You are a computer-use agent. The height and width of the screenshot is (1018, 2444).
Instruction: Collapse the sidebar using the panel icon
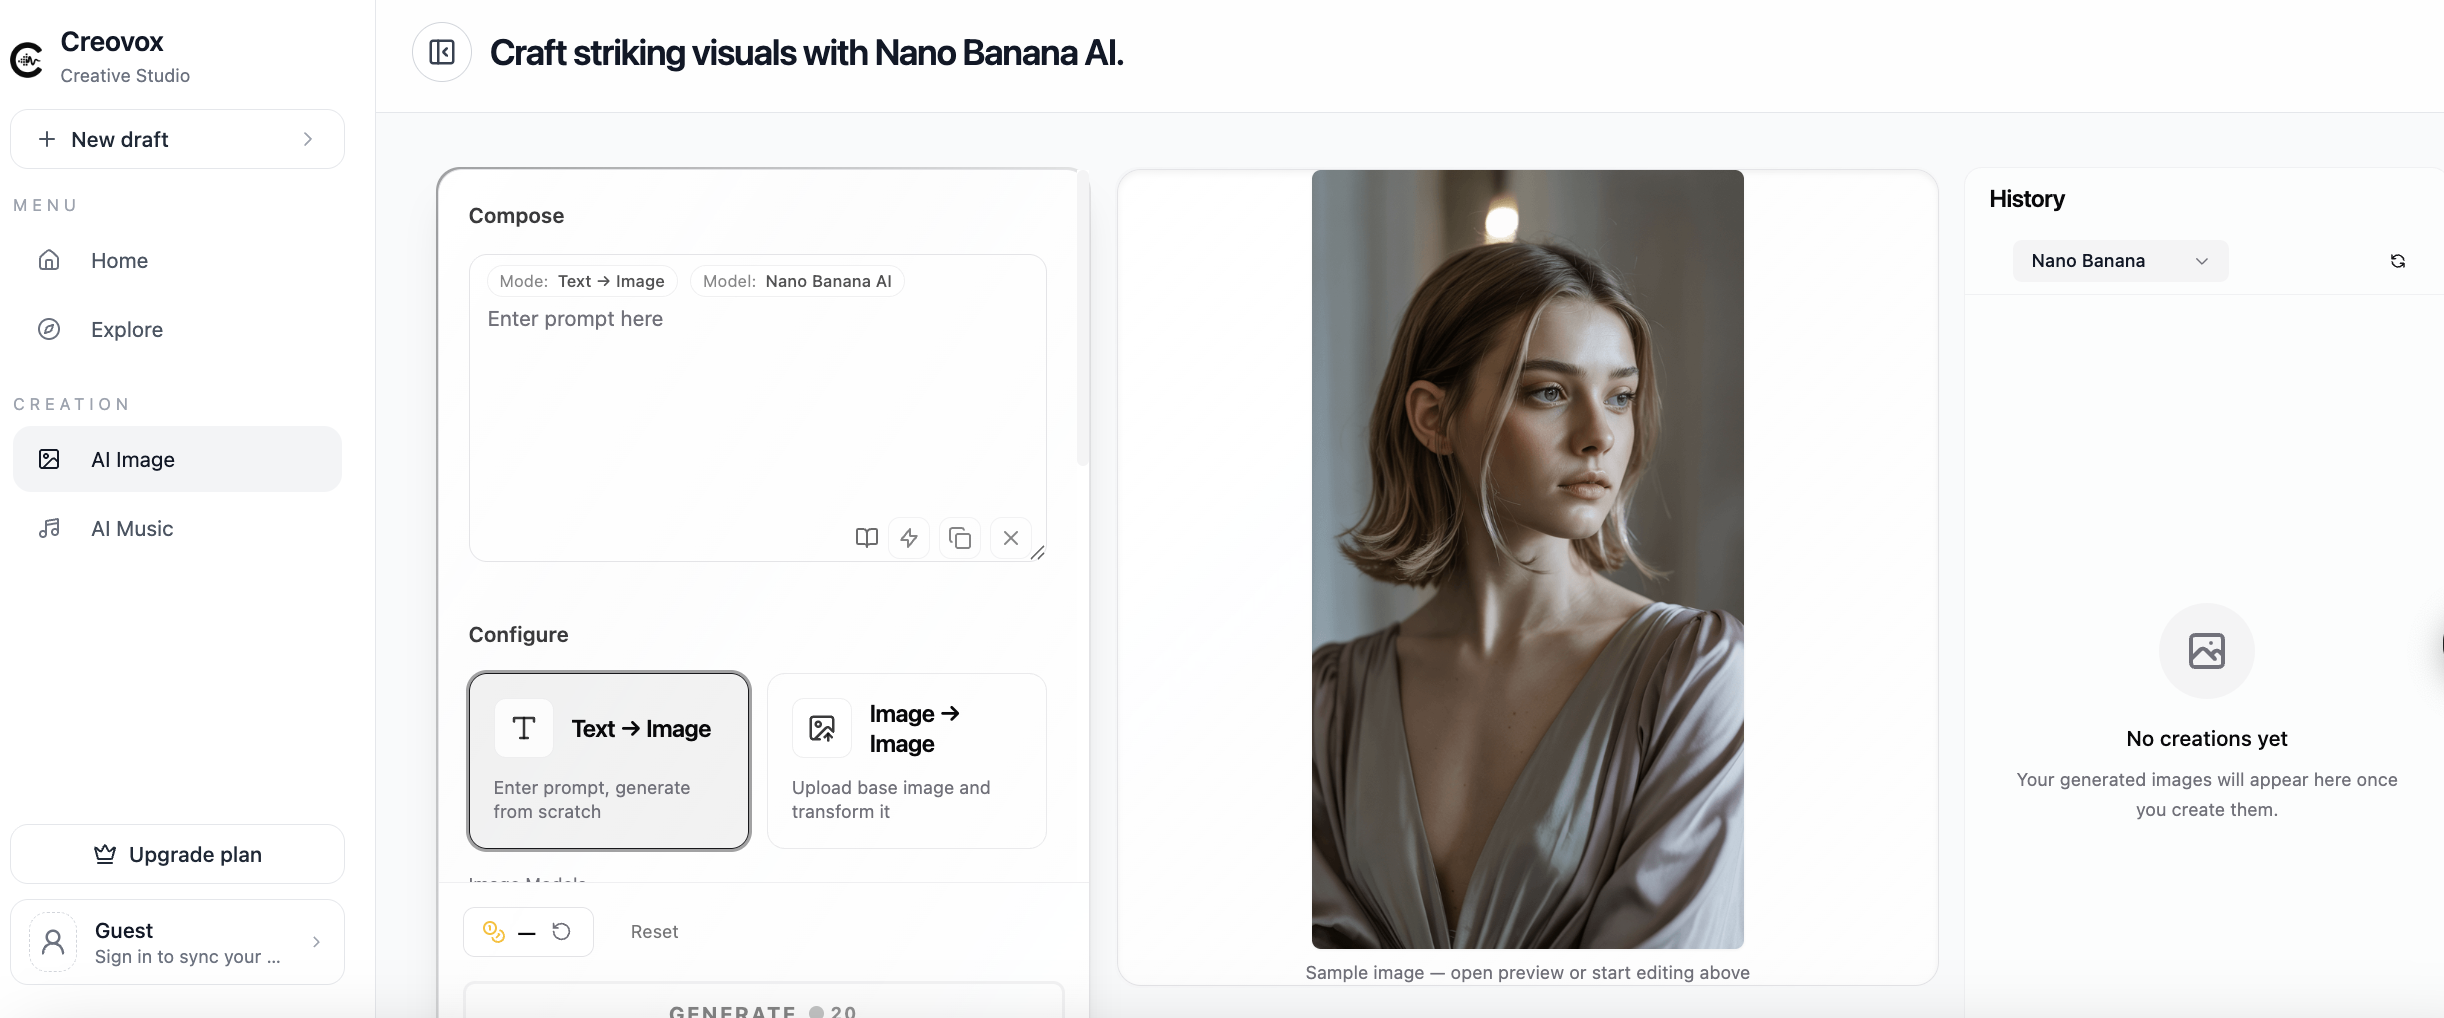coord(441,51)
